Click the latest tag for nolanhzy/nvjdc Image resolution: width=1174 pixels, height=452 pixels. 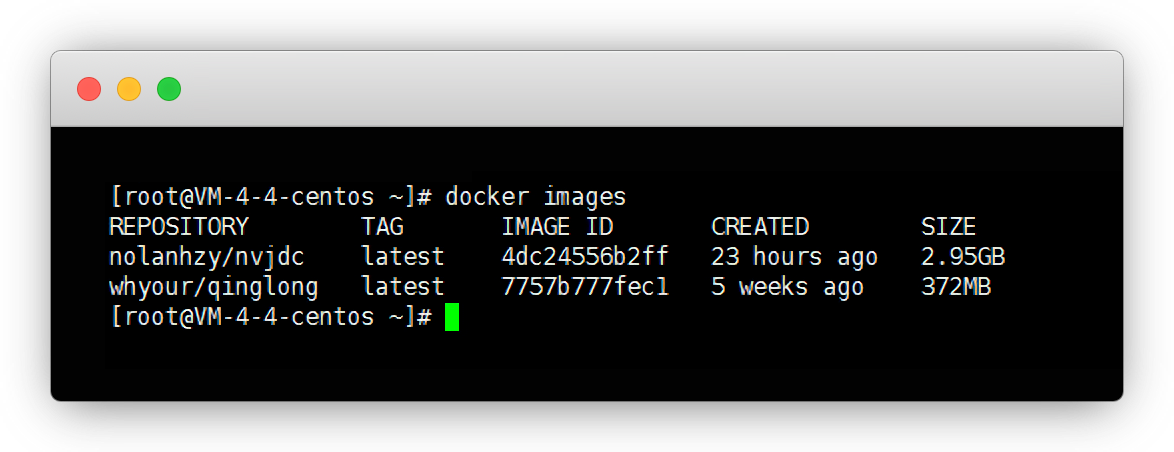coord(403,257)
